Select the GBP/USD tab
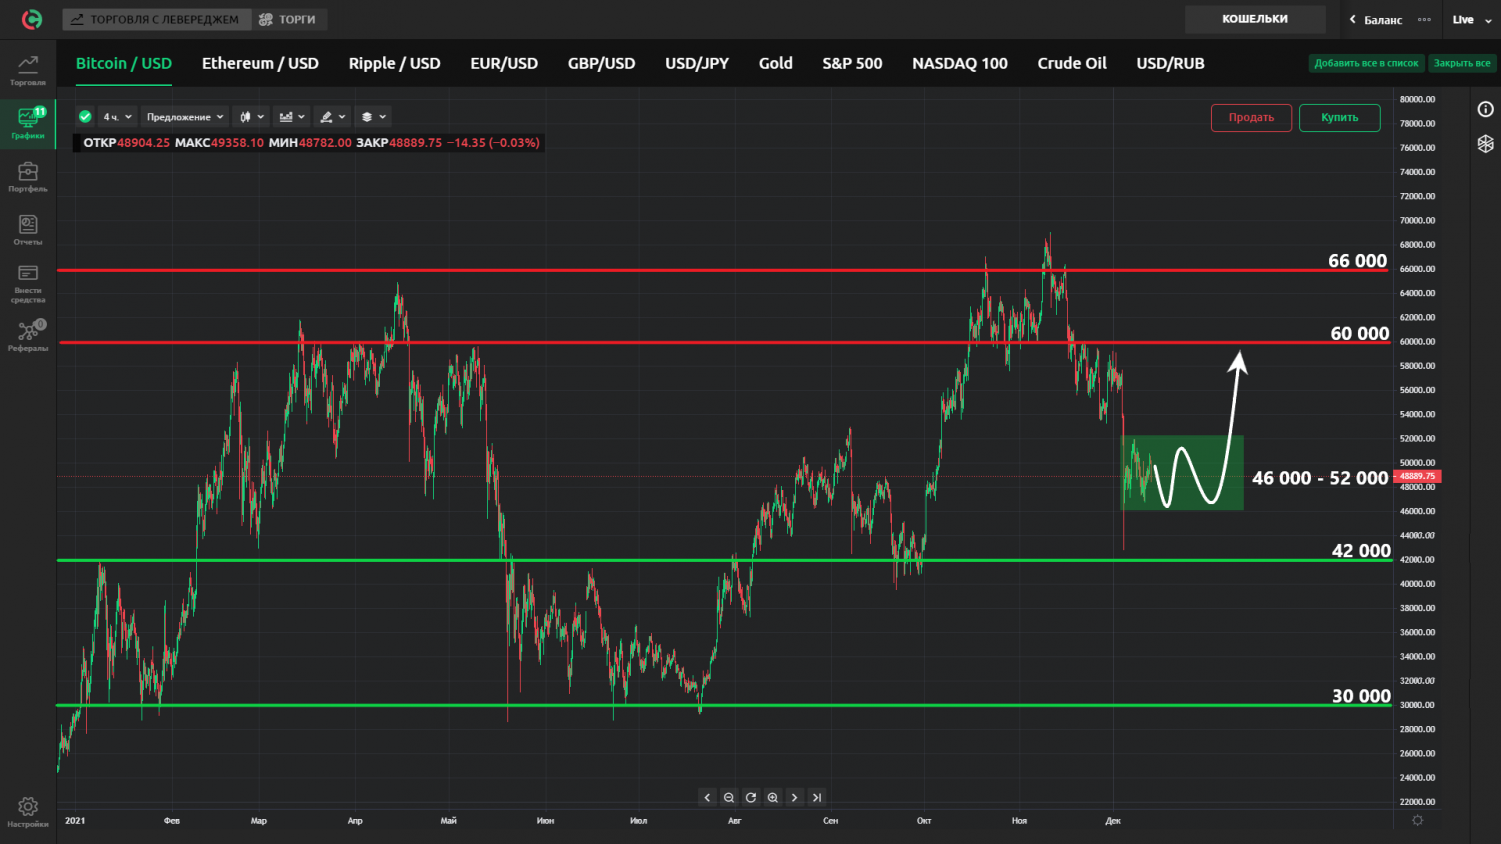Viewport: 1501px width, 844px height. point(601,63)
